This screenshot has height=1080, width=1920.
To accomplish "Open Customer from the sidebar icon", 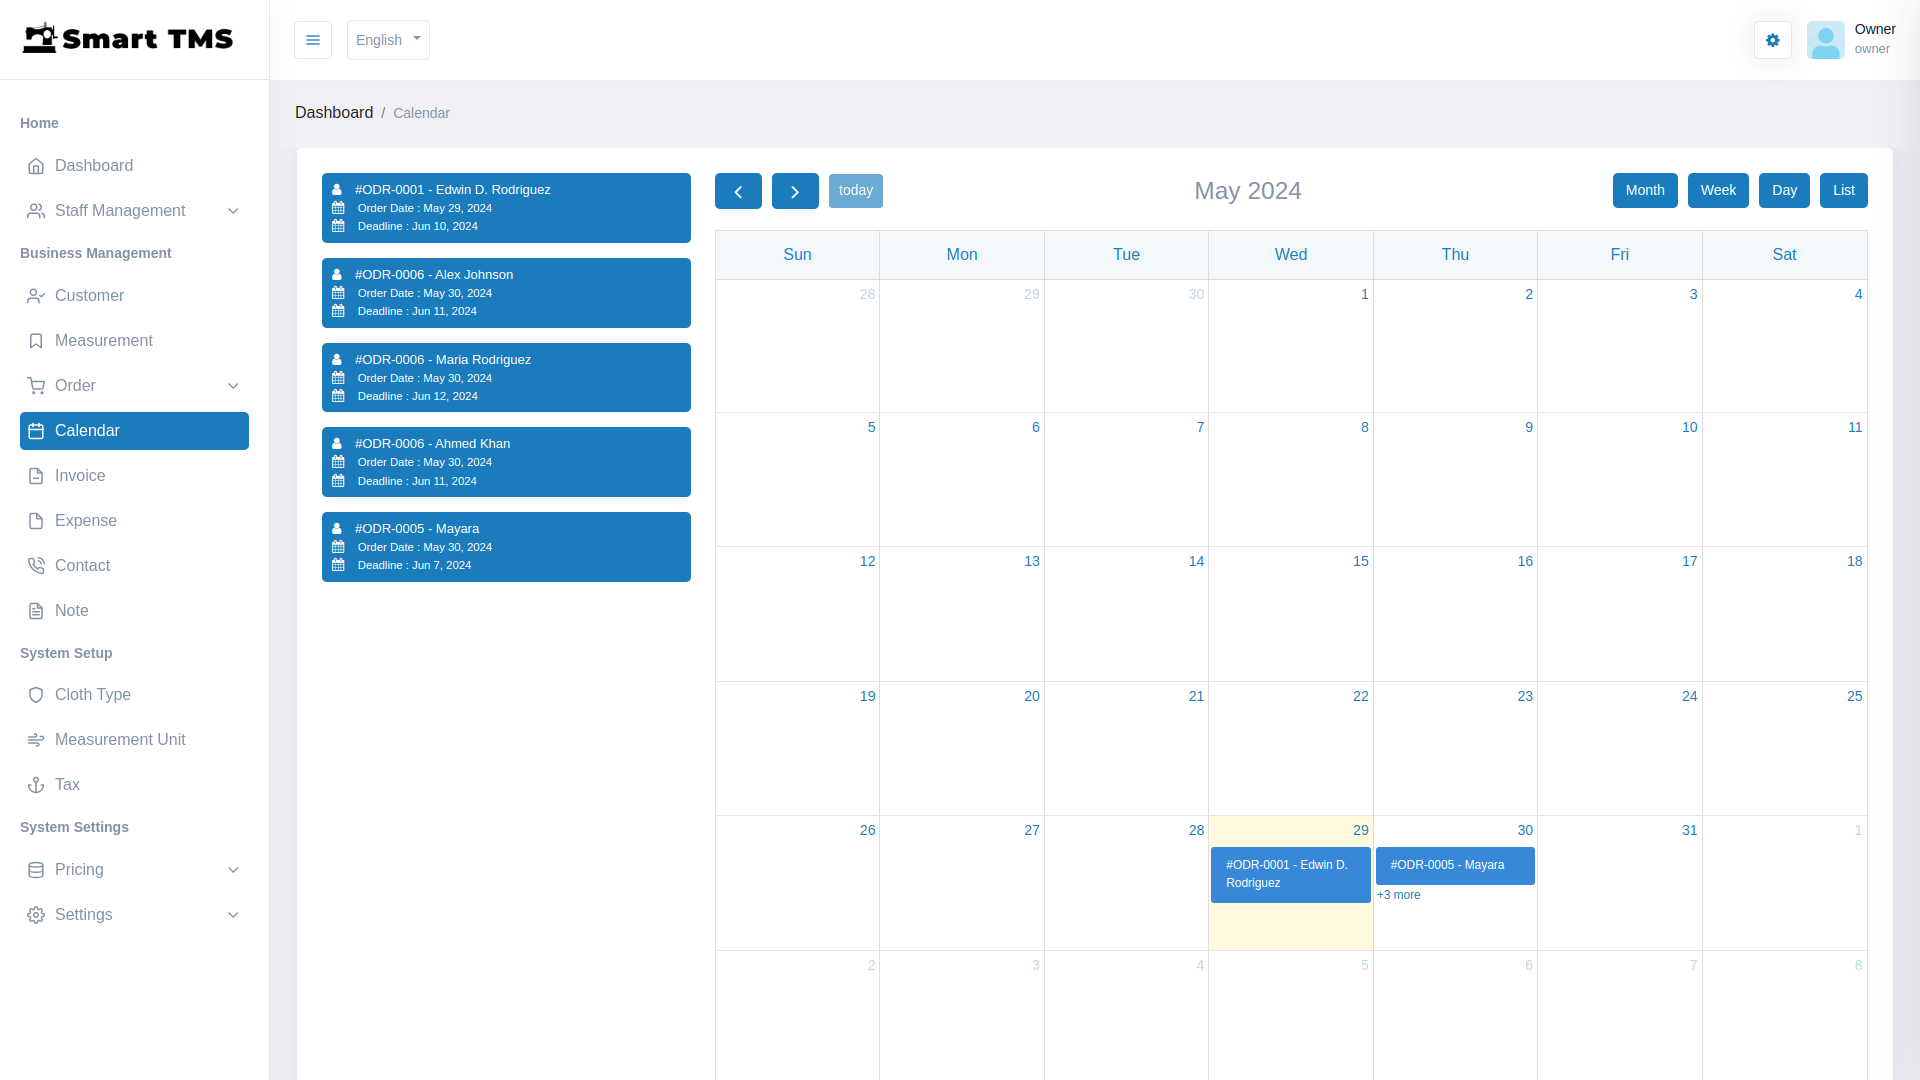I will (x=36, y=295).
